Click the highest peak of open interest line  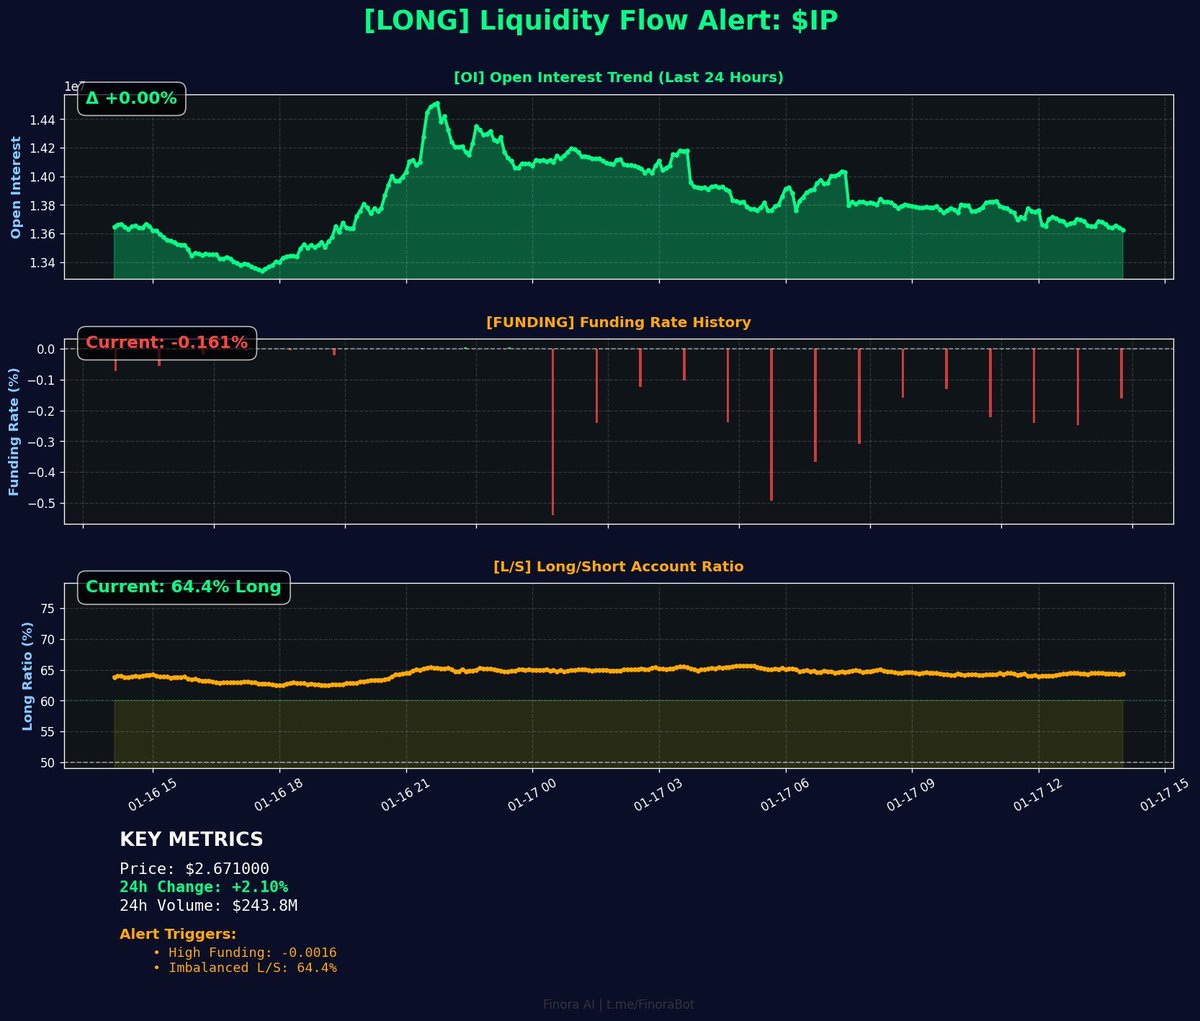(x=435, y=103)
